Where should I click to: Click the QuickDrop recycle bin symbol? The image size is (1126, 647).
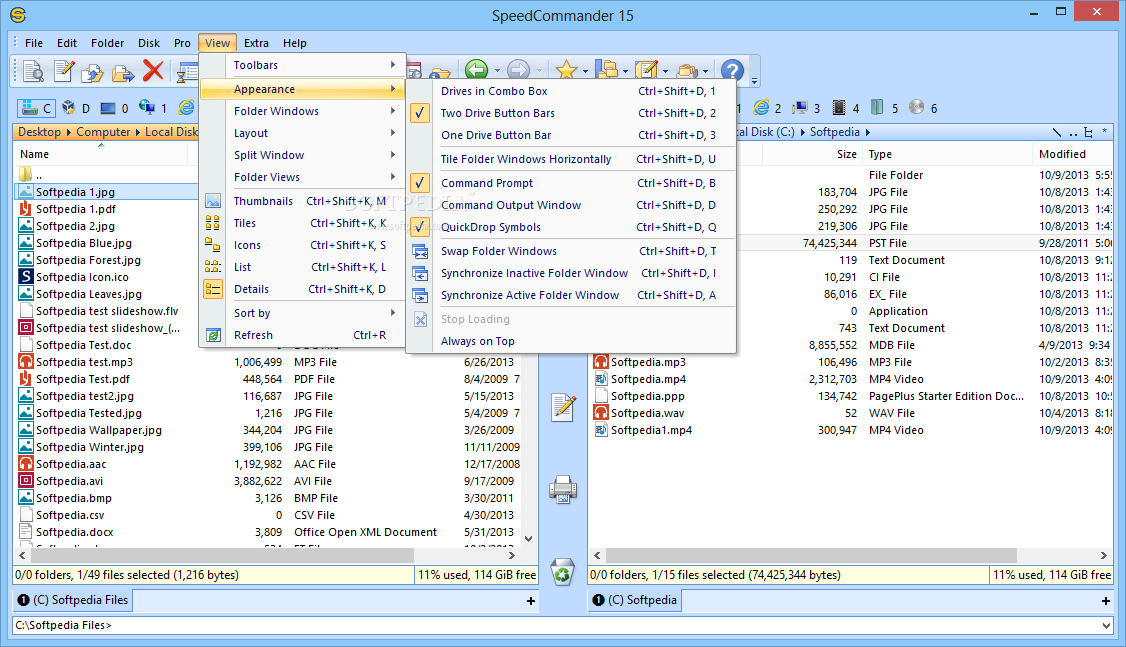pos(563,572)
